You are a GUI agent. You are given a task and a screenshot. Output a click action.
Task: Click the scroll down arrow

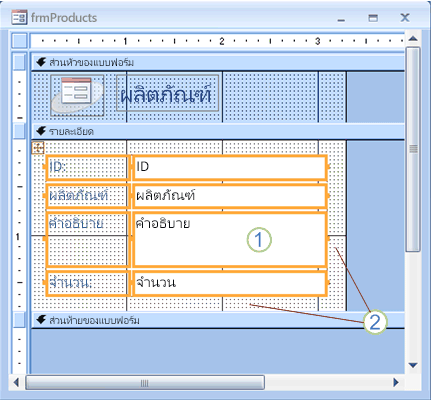[x=413, y=365]
